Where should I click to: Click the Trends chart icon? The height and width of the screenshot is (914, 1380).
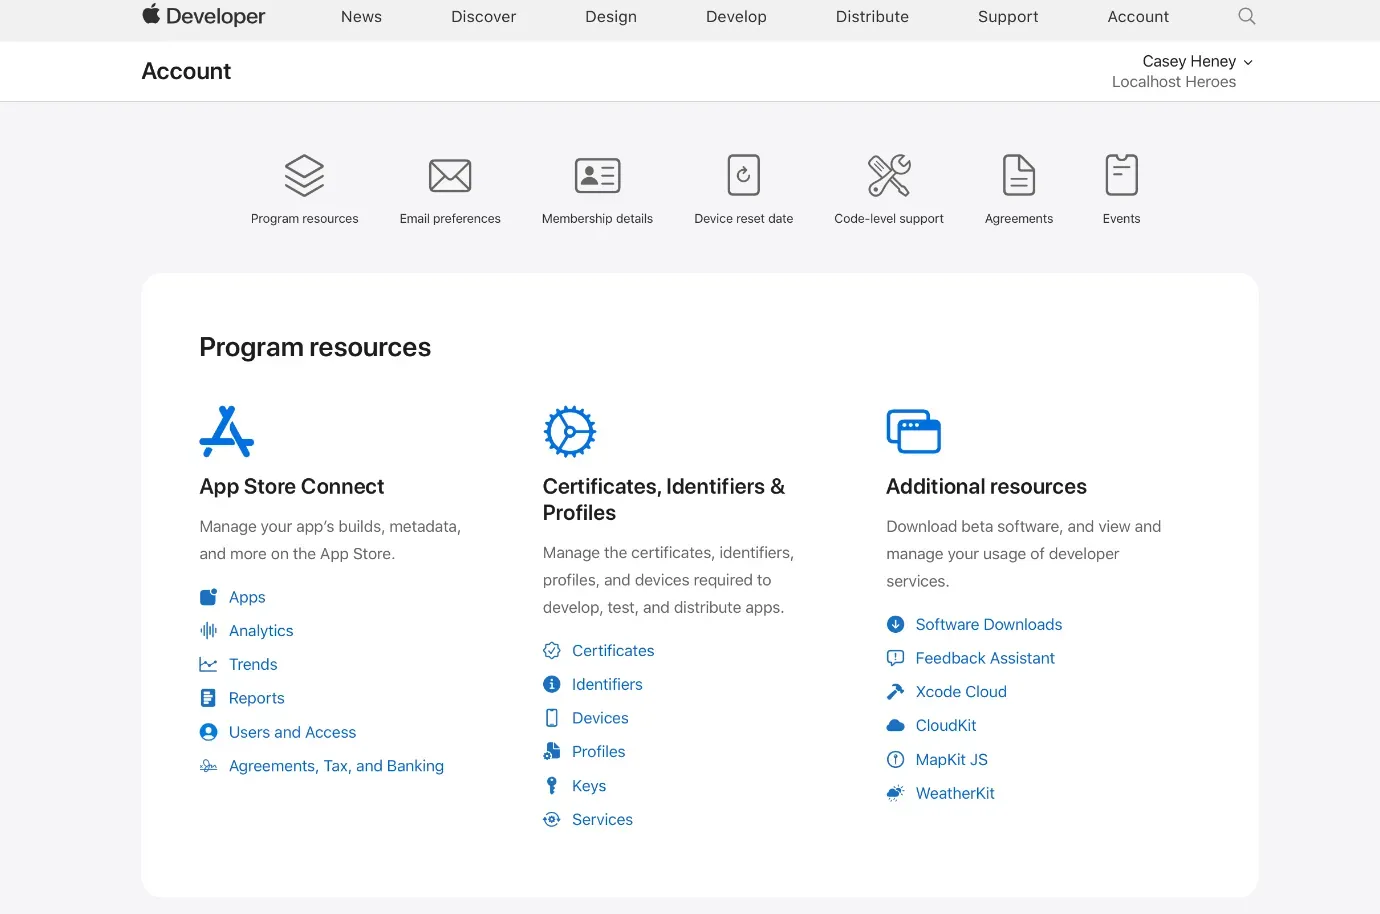click(208, 665)
